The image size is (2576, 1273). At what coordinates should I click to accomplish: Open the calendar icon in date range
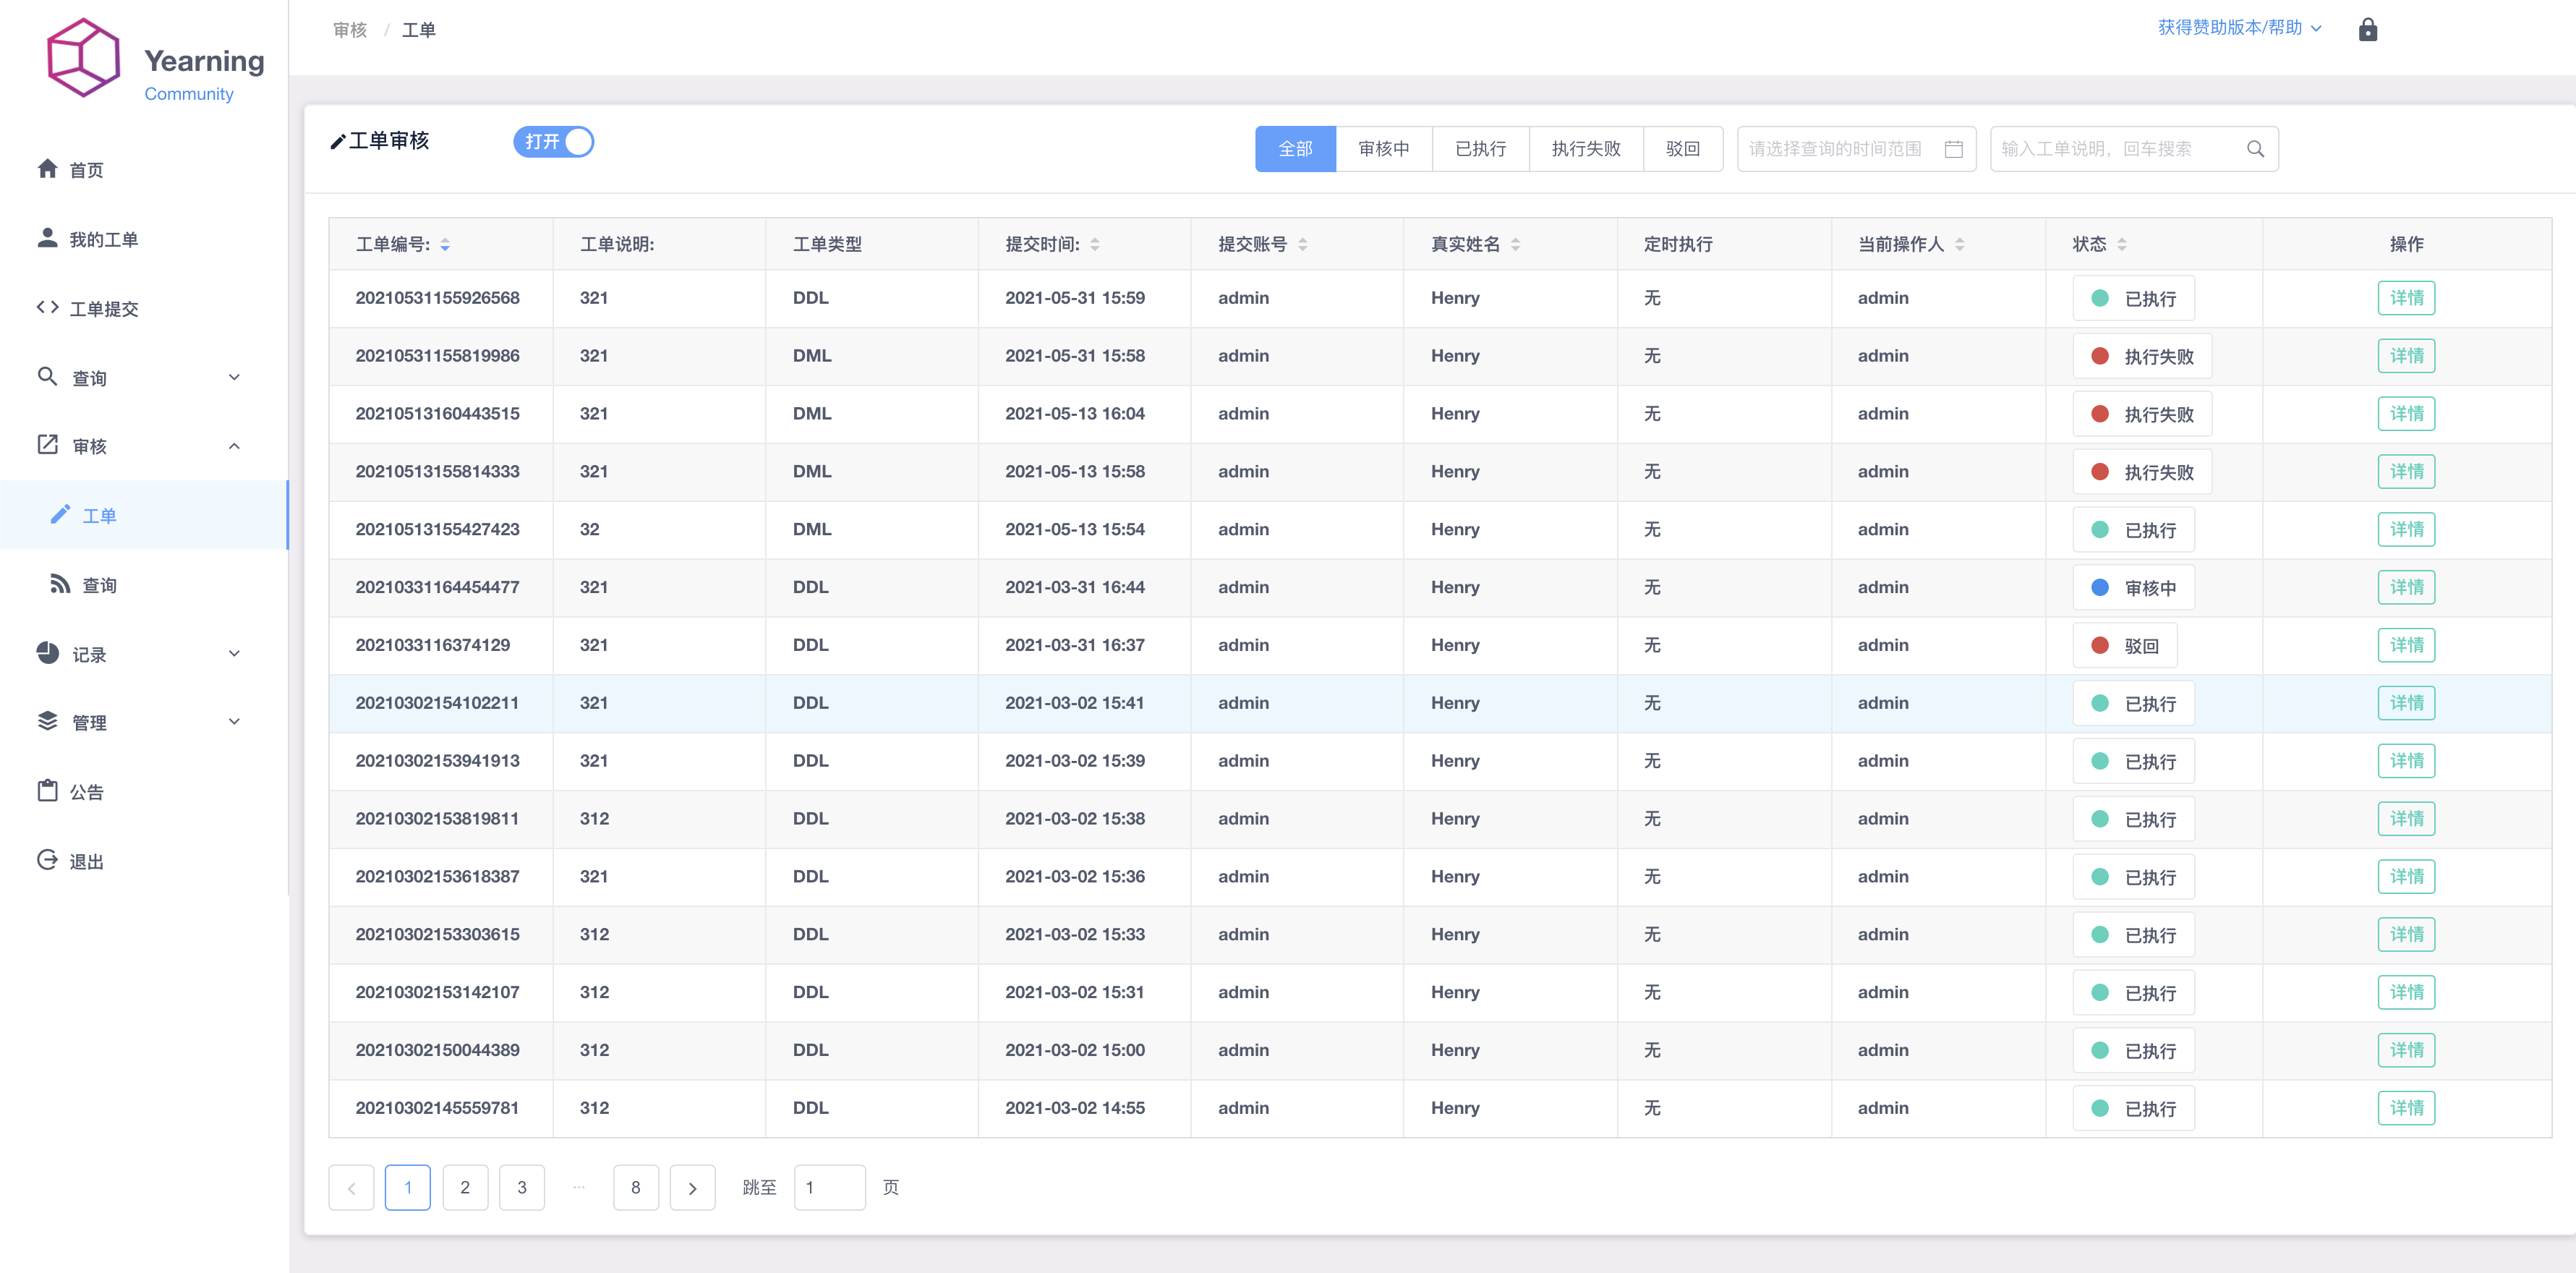(x=1953, y=149)
